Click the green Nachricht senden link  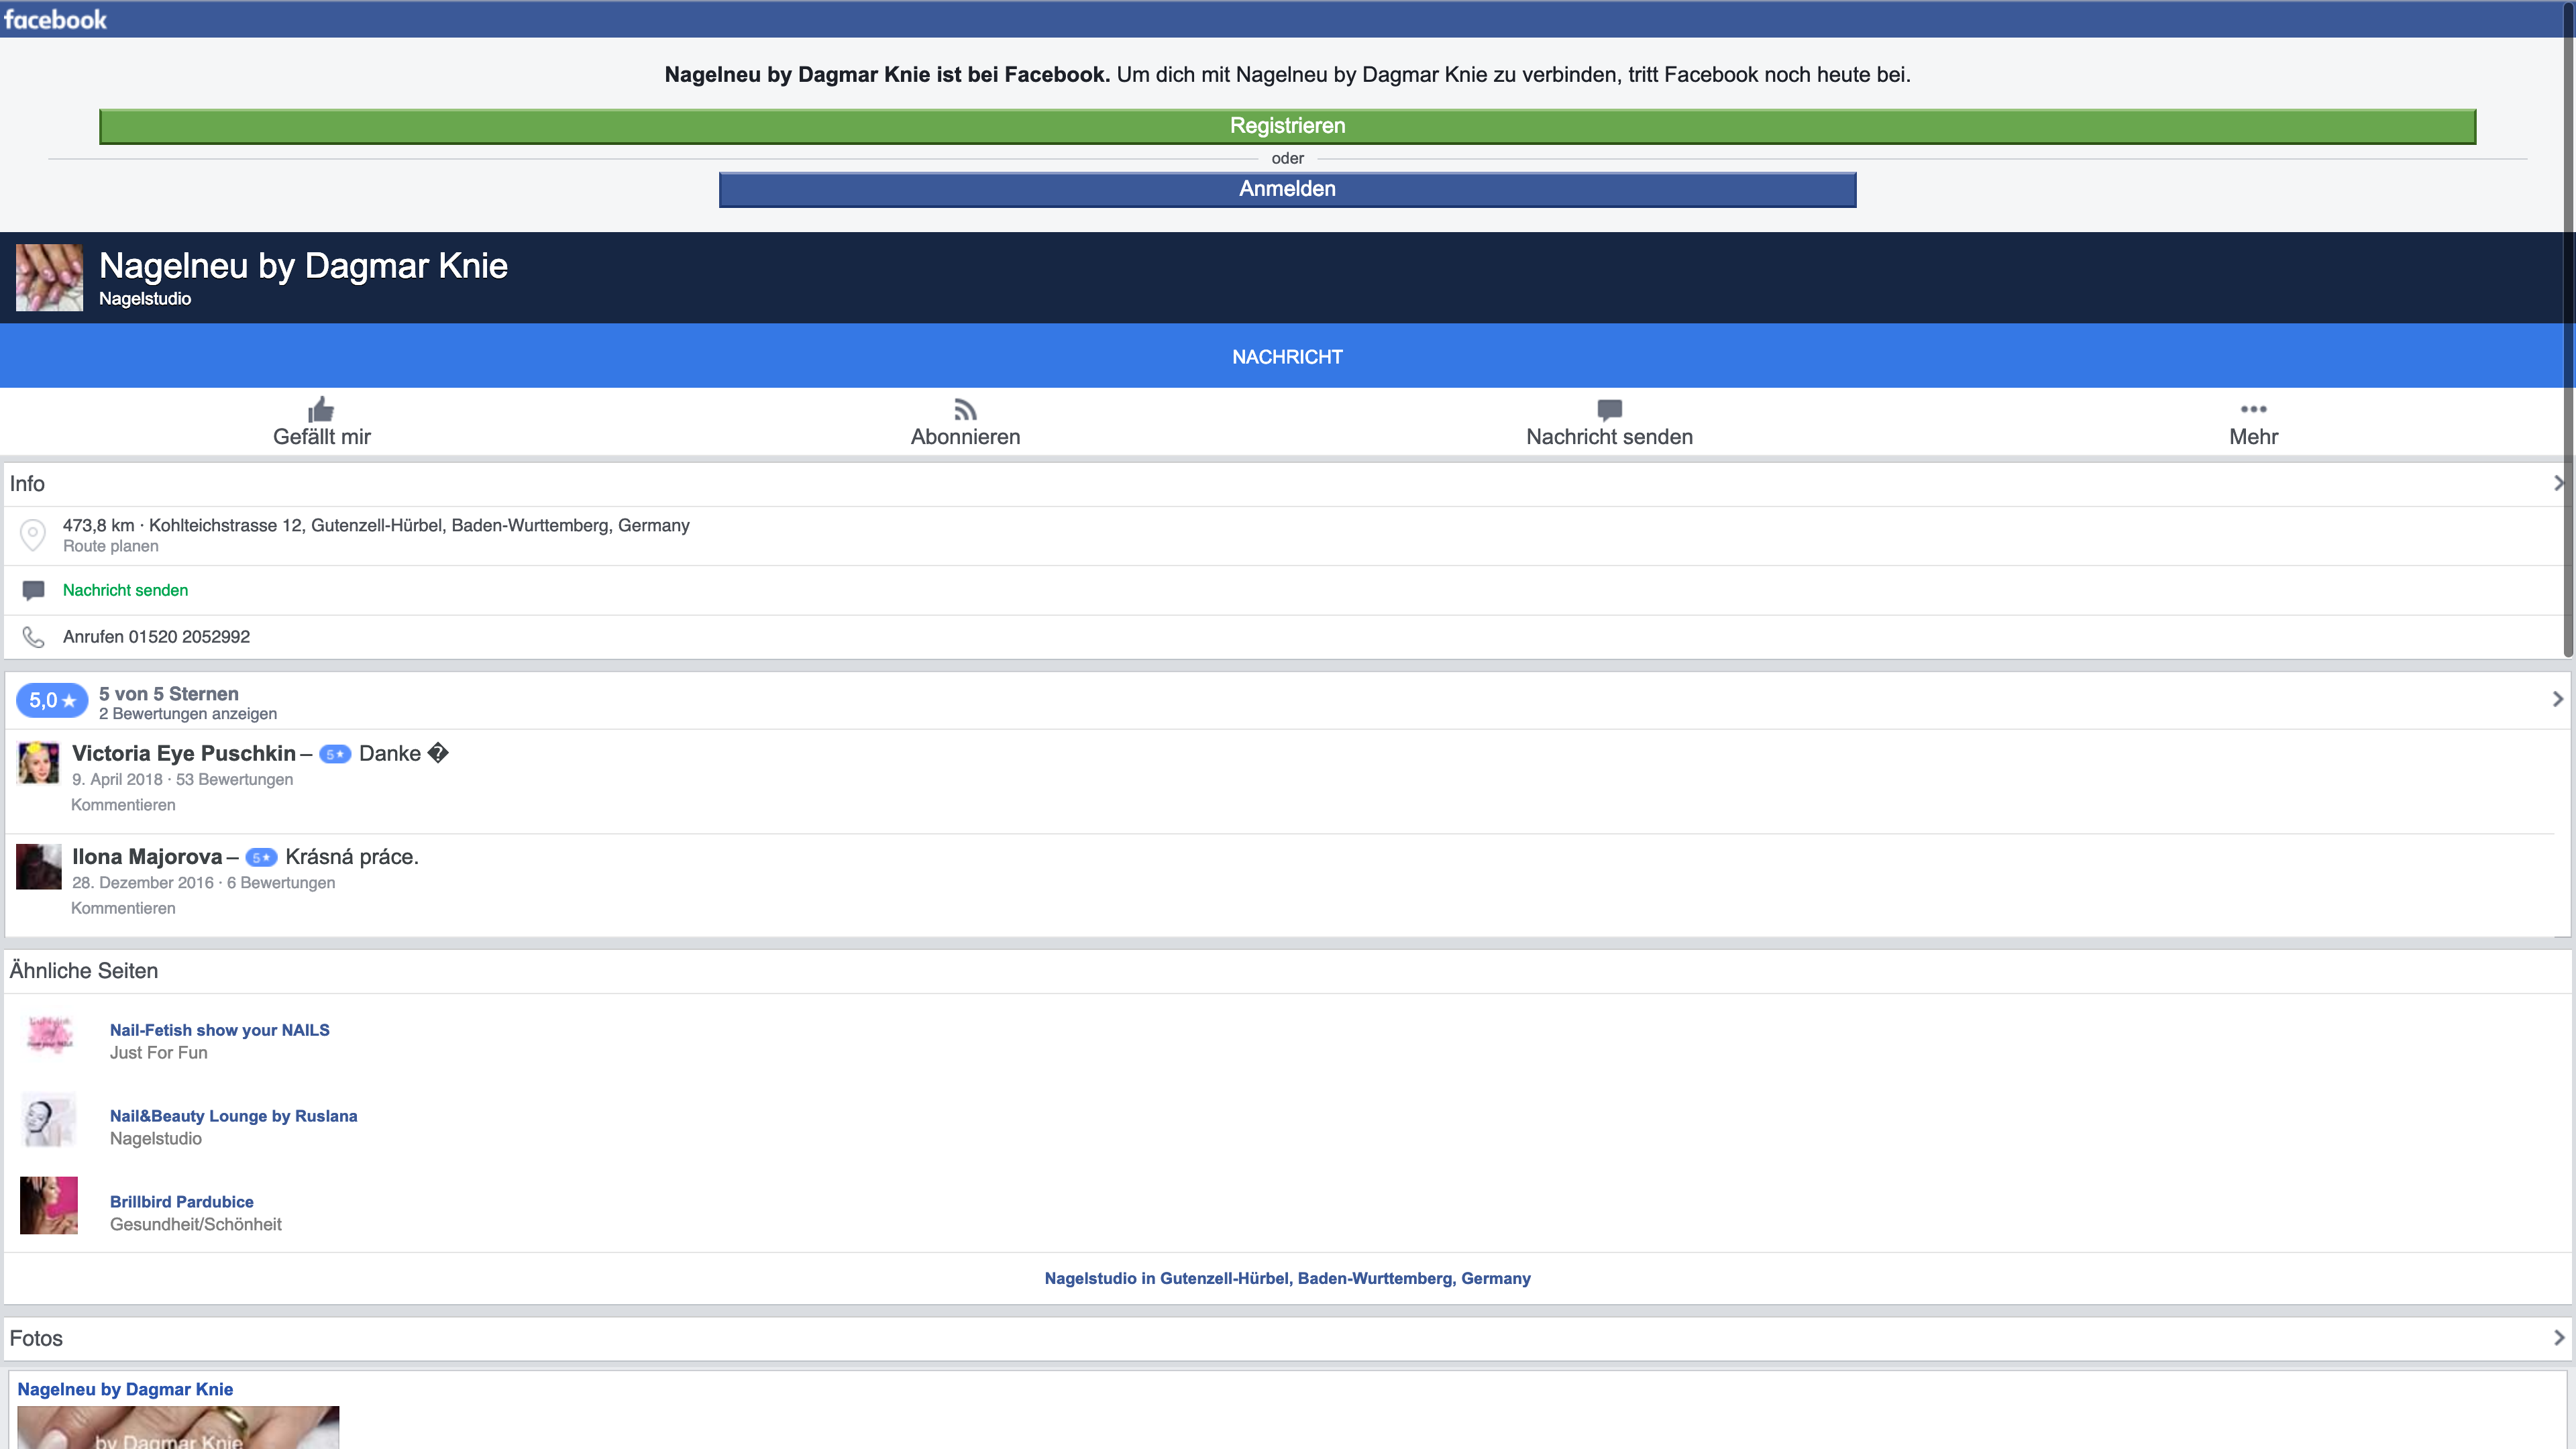coord(125,590)
